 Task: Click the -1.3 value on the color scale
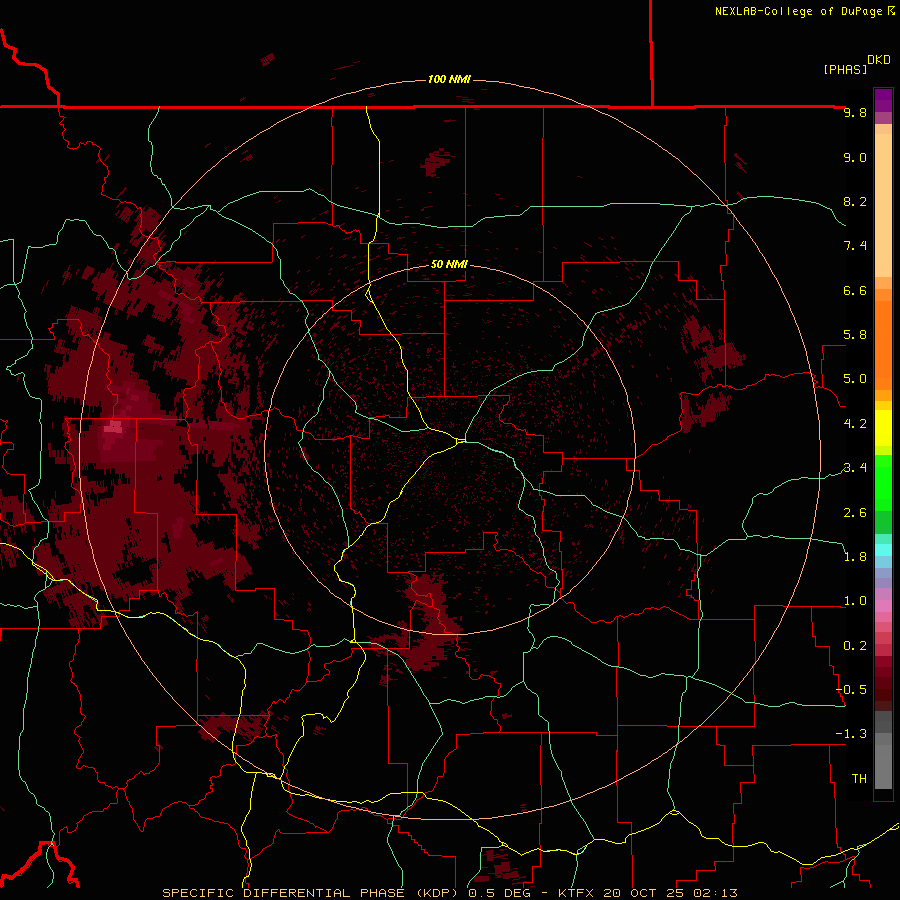click(x=852, y=734)
